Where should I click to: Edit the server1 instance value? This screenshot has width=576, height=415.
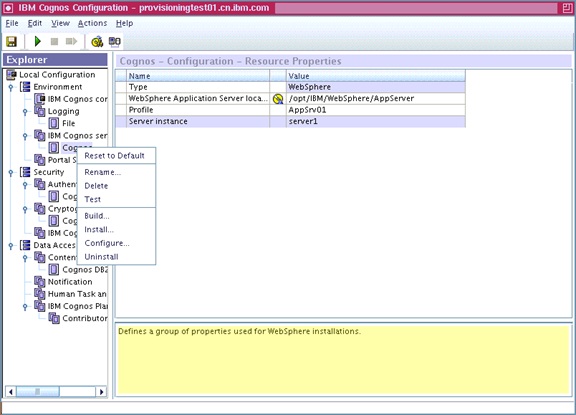(375, 121)
